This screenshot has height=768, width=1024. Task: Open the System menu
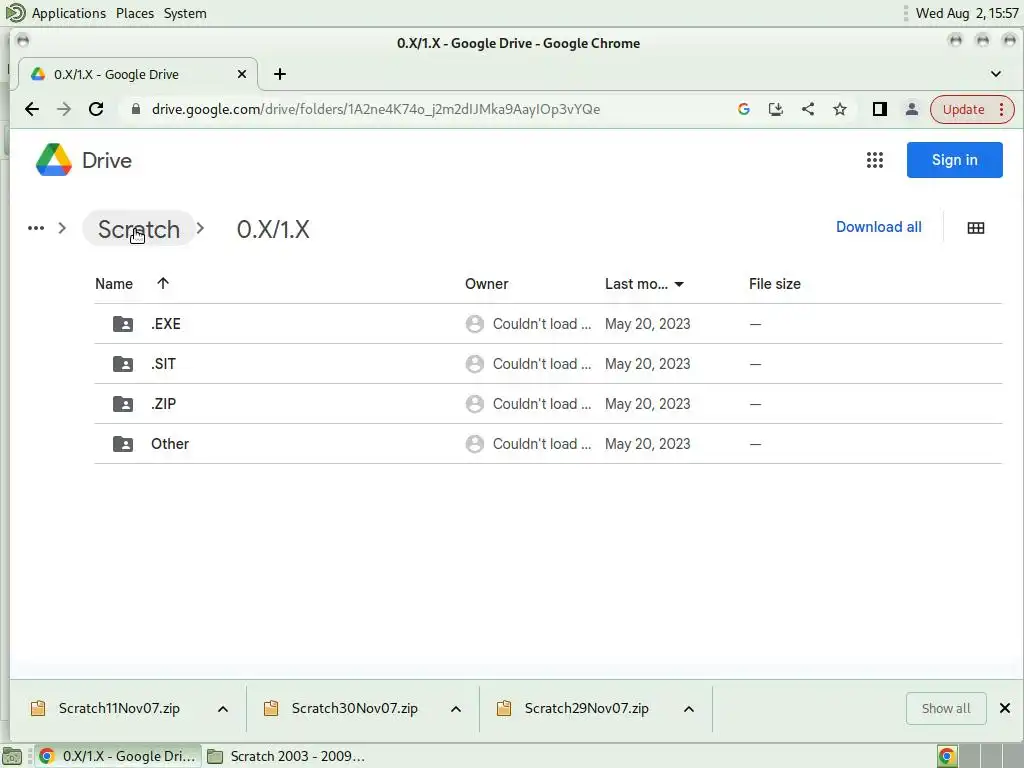click(185, 13)
